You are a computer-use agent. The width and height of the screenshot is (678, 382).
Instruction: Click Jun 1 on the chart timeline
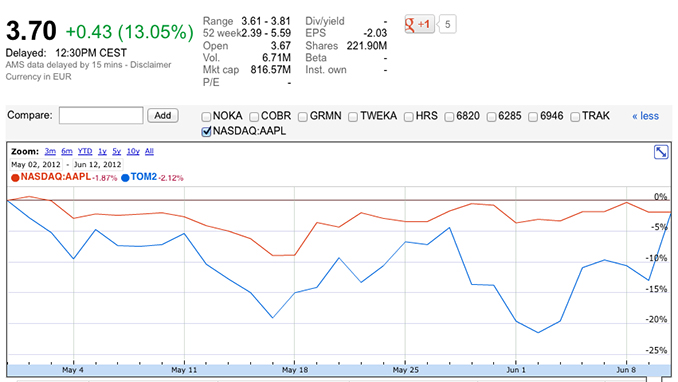pyautogui.click(x=516, y=370)
